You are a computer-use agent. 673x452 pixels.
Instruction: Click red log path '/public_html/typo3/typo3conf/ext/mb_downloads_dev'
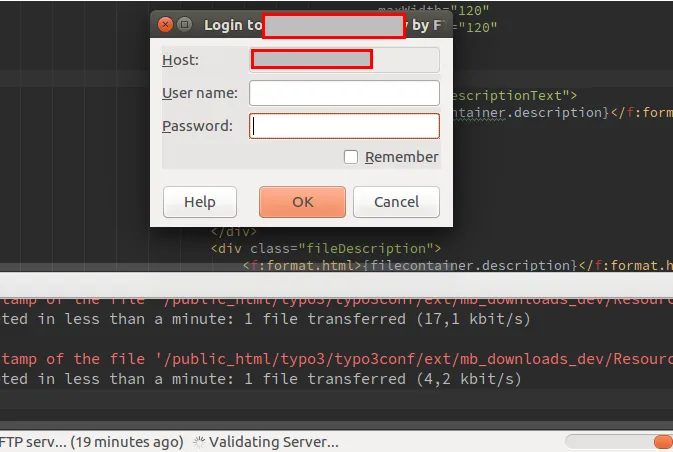tap(386, 359)
